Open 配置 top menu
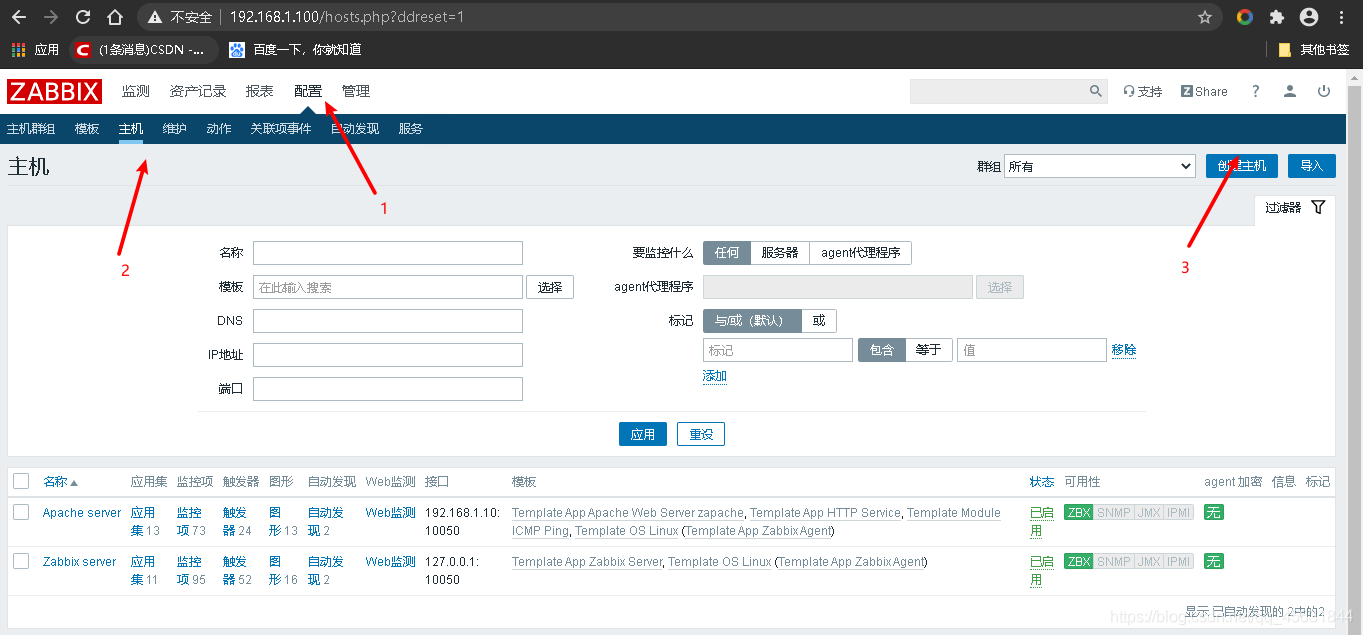 pos(308,91)
